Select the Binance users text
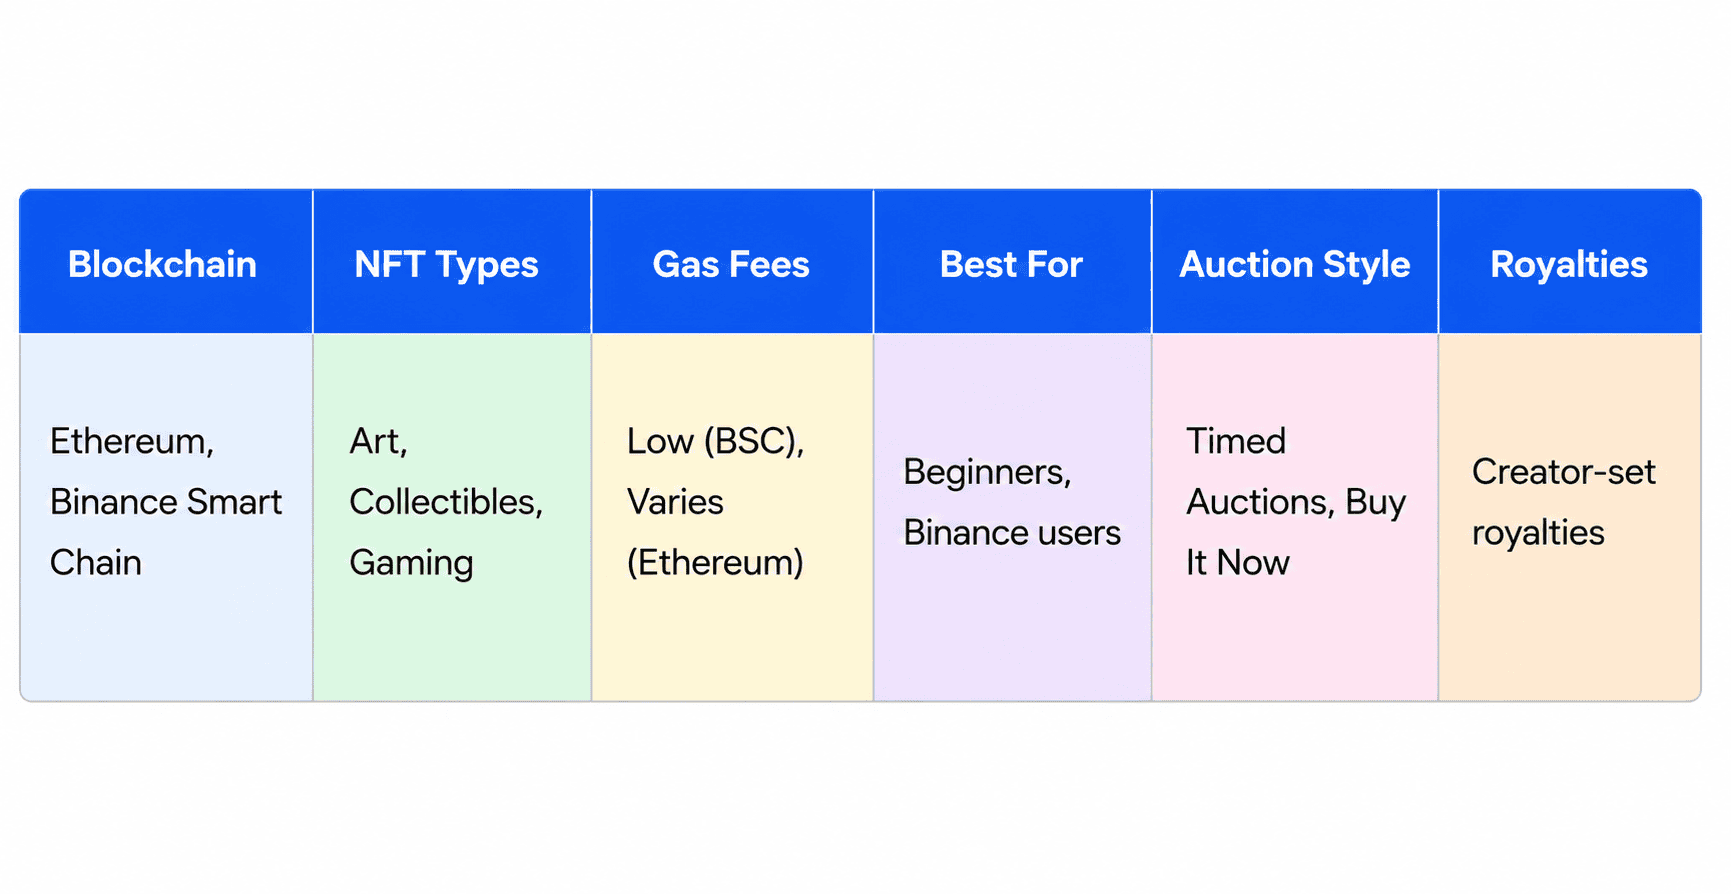1731x894 pixels. [x=1012, y=533]
